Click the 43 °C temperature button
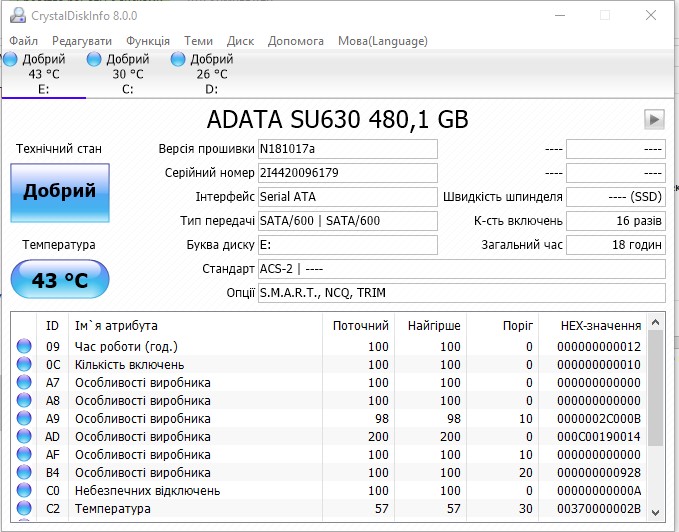This screenshot has height=532, width=679. pyautogui.click(x=60, y=279)
